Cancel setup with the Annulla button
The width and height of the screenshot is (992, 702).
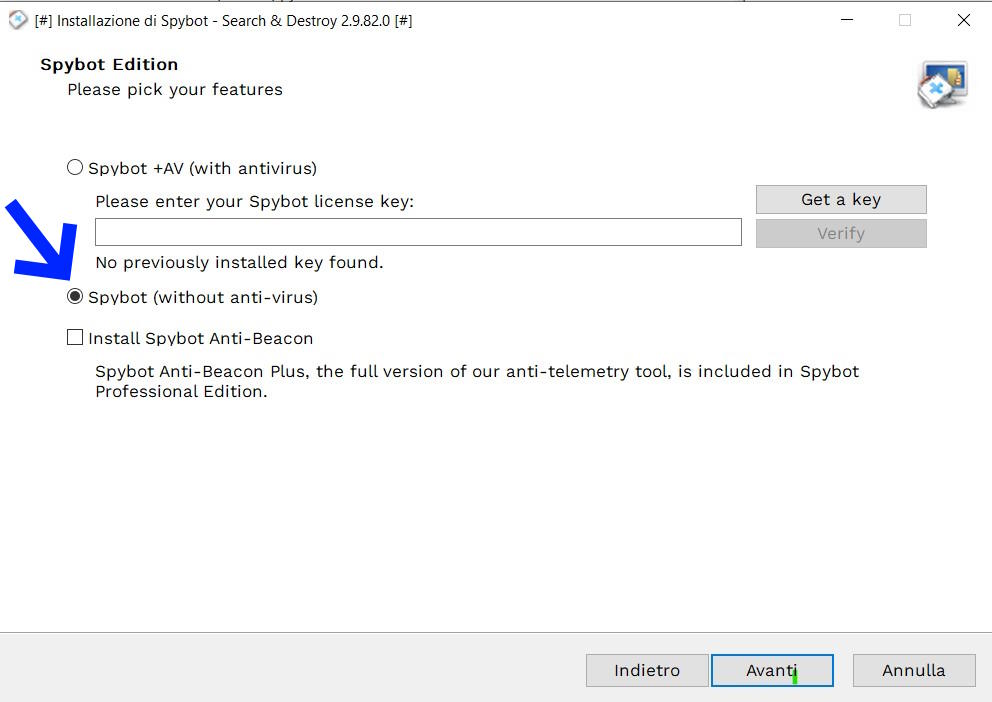[x=914, y=670]
